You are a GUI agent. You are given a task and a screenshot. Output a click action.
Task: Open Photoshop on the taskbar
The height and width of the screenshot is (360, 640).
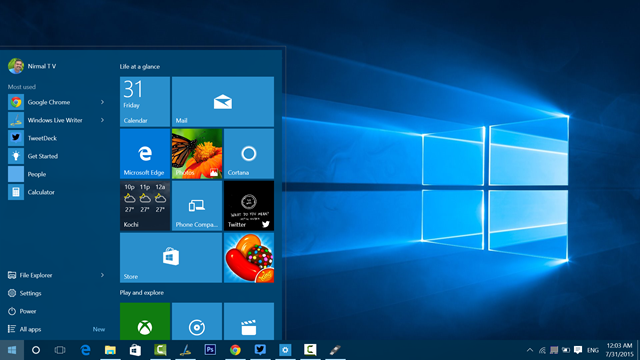210,350
